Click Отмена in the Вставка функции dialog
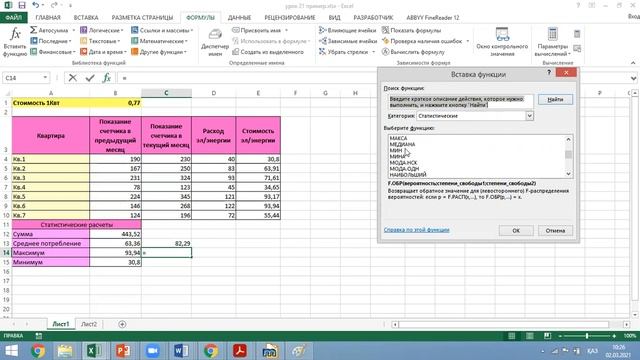 click(555, 231)
